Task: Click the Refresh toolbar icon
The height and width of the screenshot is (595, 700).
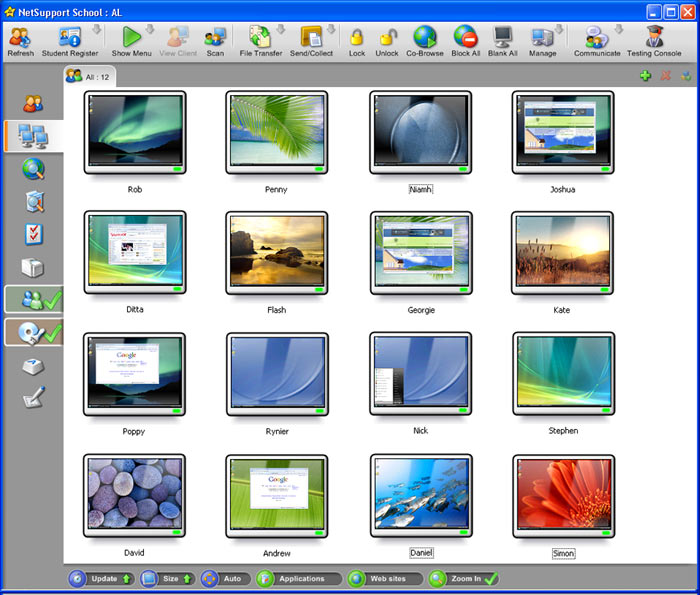Action: click(x=21, y=42)
